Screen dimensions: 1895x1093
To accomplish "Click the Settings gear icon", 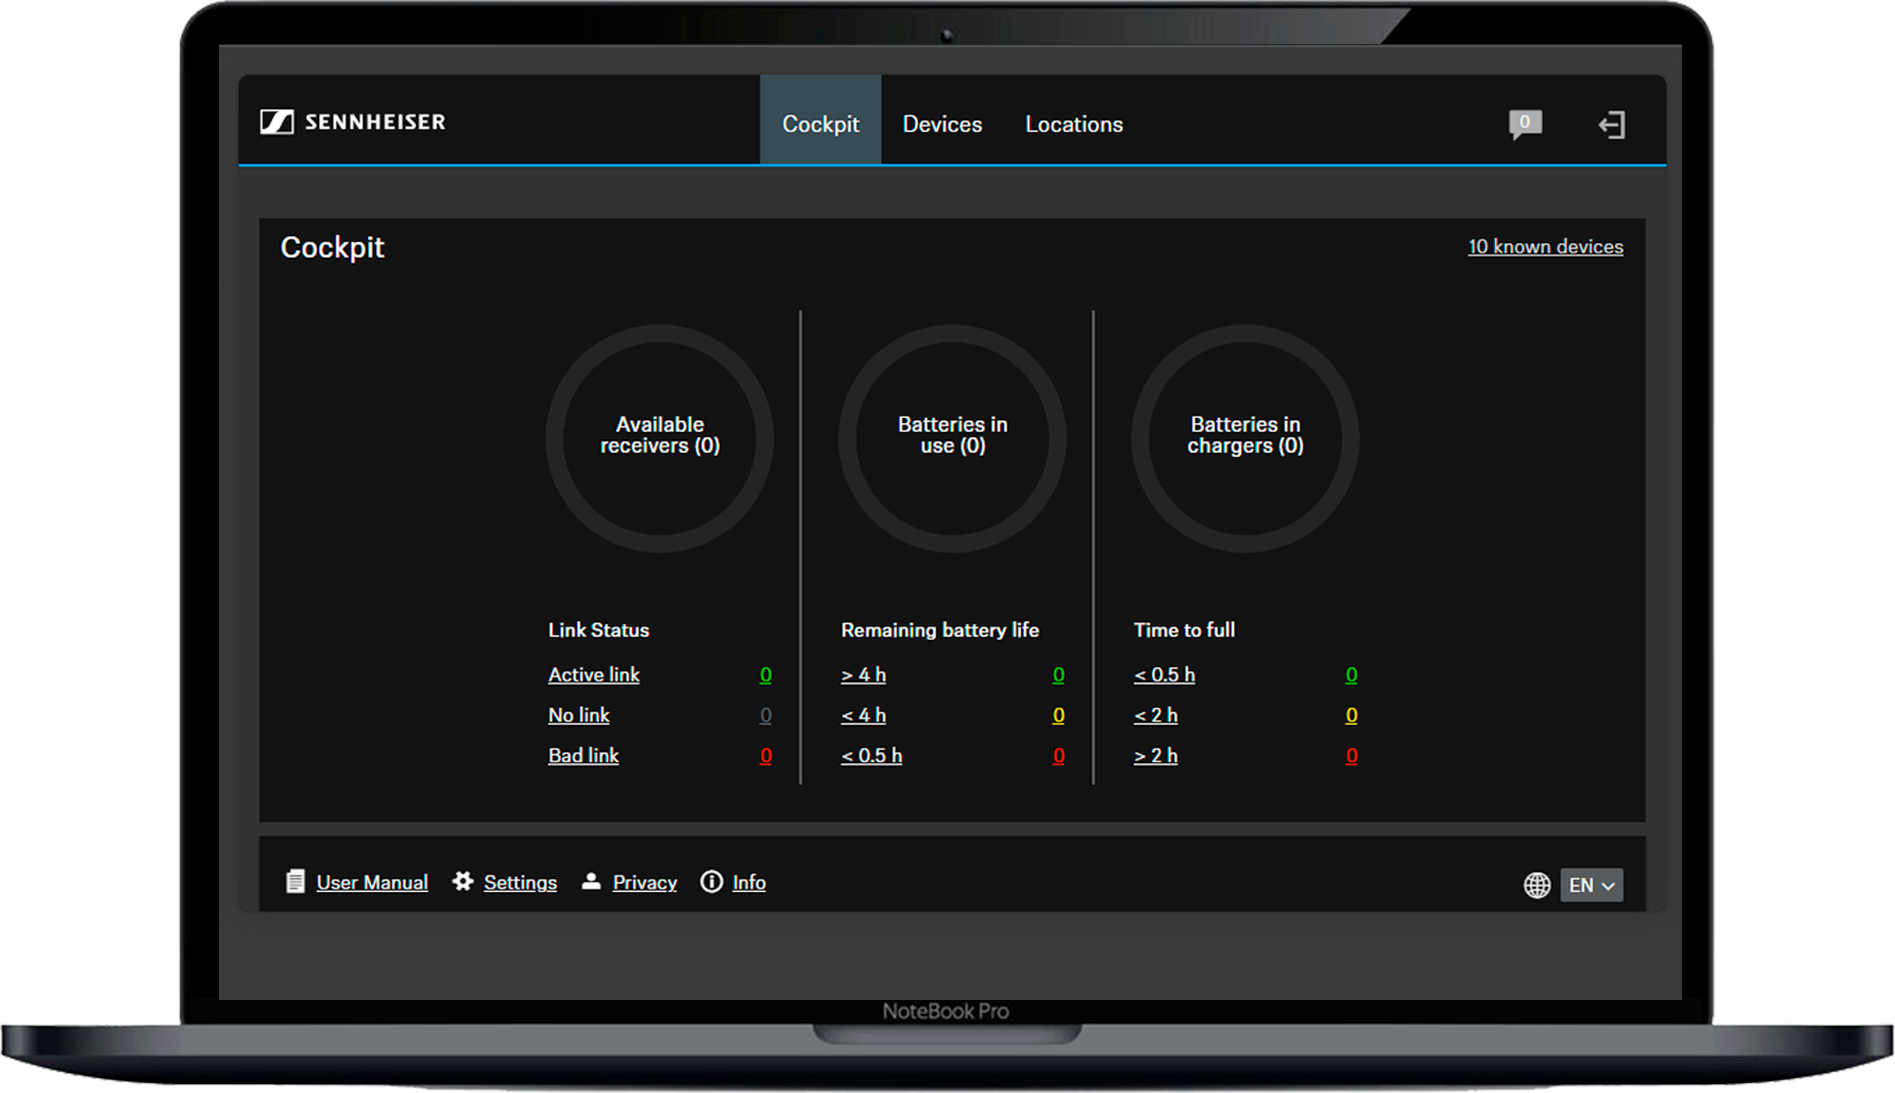I will click(x=462, y=881).
